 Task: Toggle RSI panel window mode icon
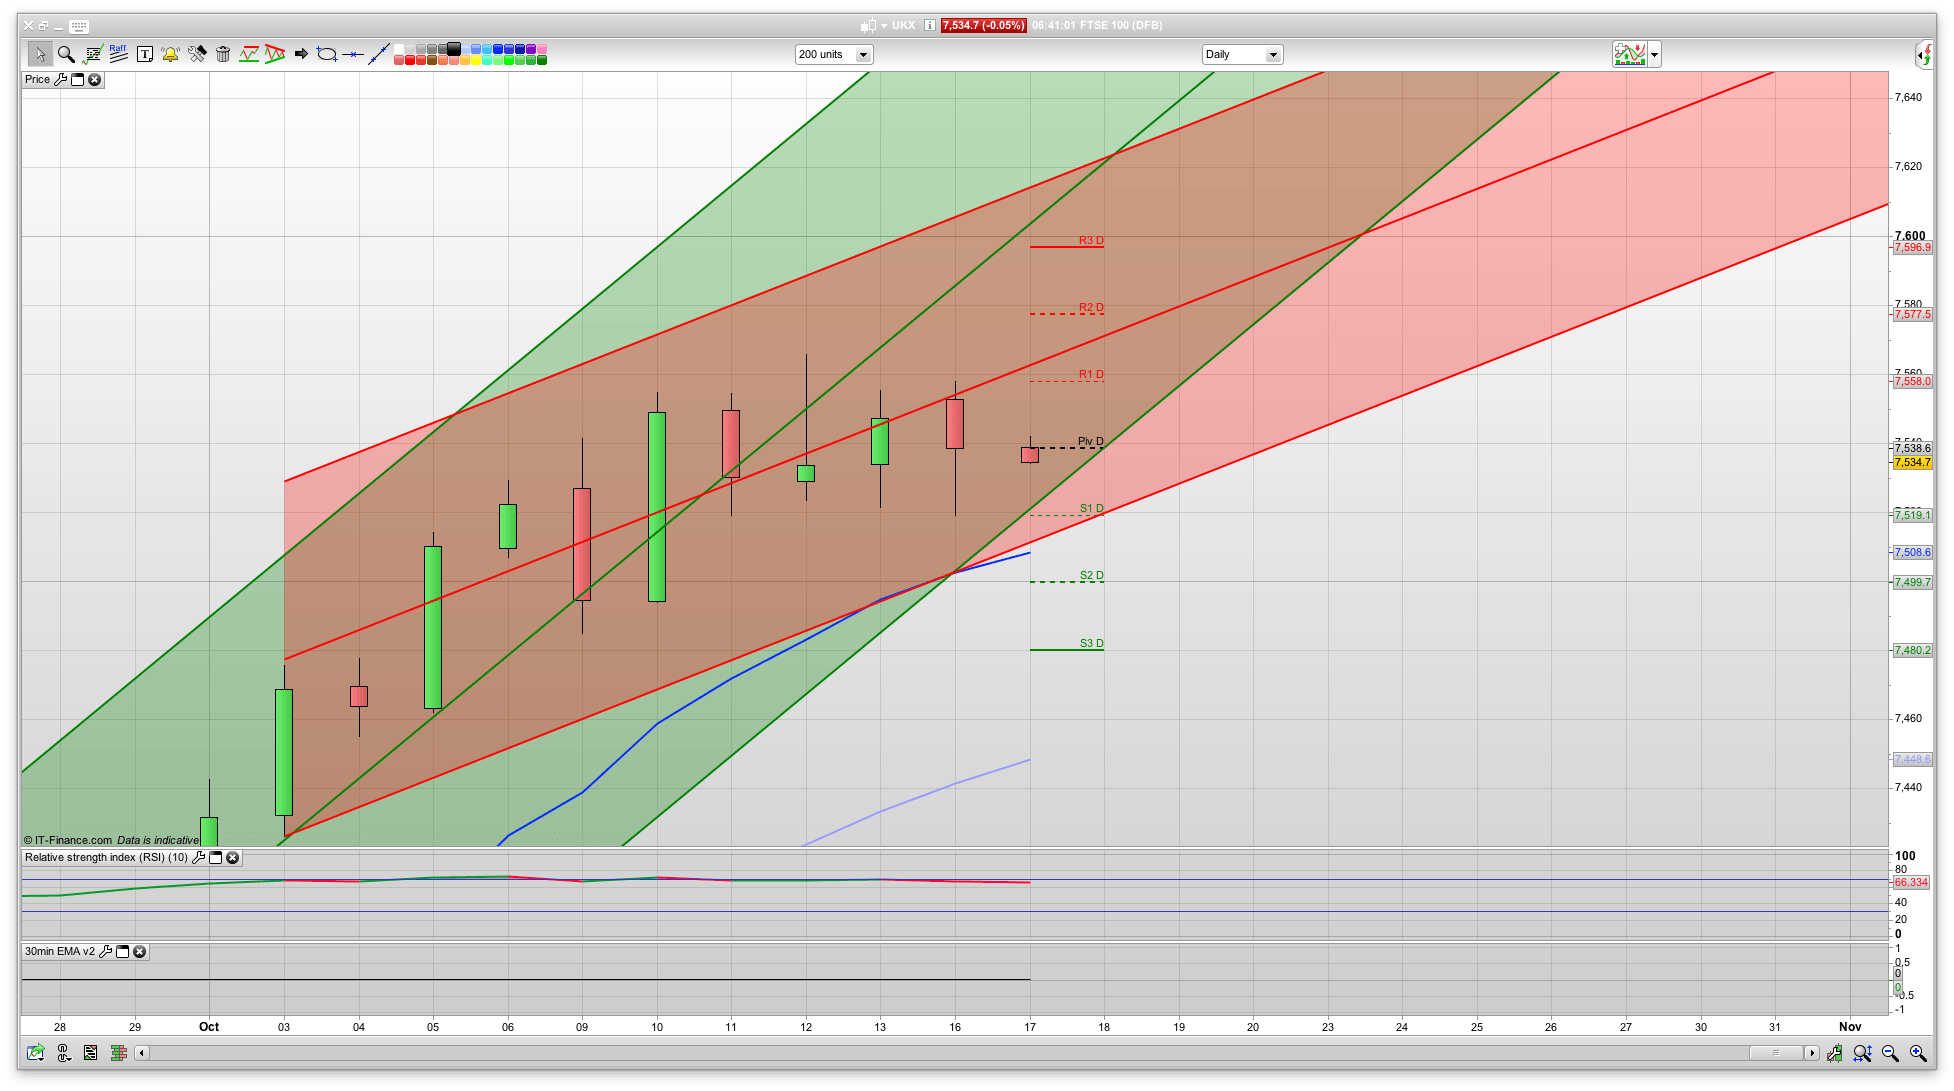[x=215, y=858]
